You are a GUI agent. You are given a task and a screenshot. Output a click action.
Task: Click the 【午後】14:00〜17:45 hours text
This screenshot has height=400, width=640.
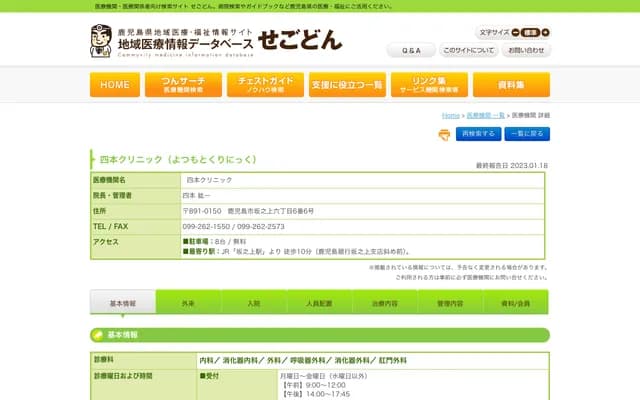(x=315, y=394)
